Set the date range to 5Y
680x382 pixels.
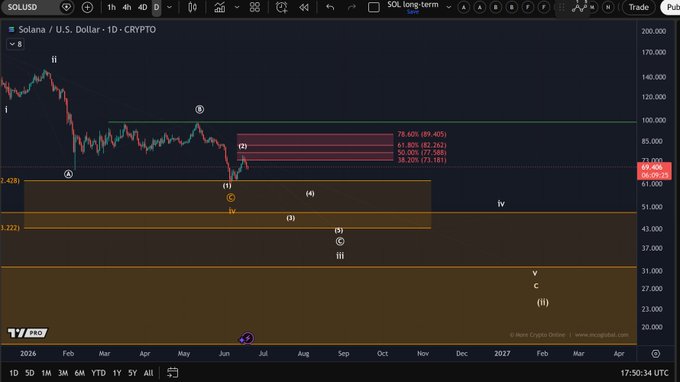click(x=133, y=373)
